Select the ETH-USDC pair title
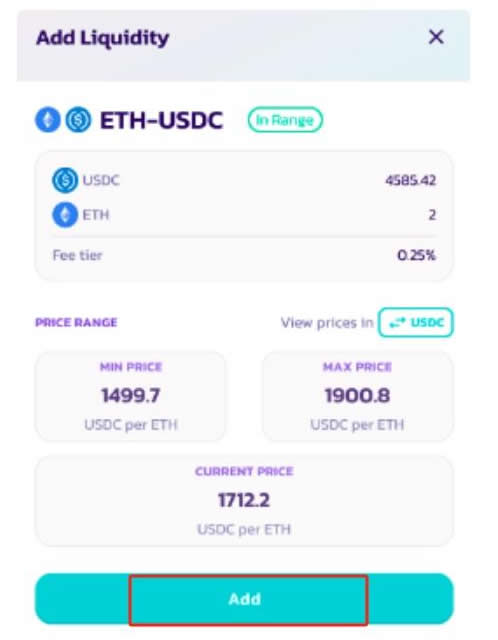Viewport: 498px width, 640px height. coord(162,120)
